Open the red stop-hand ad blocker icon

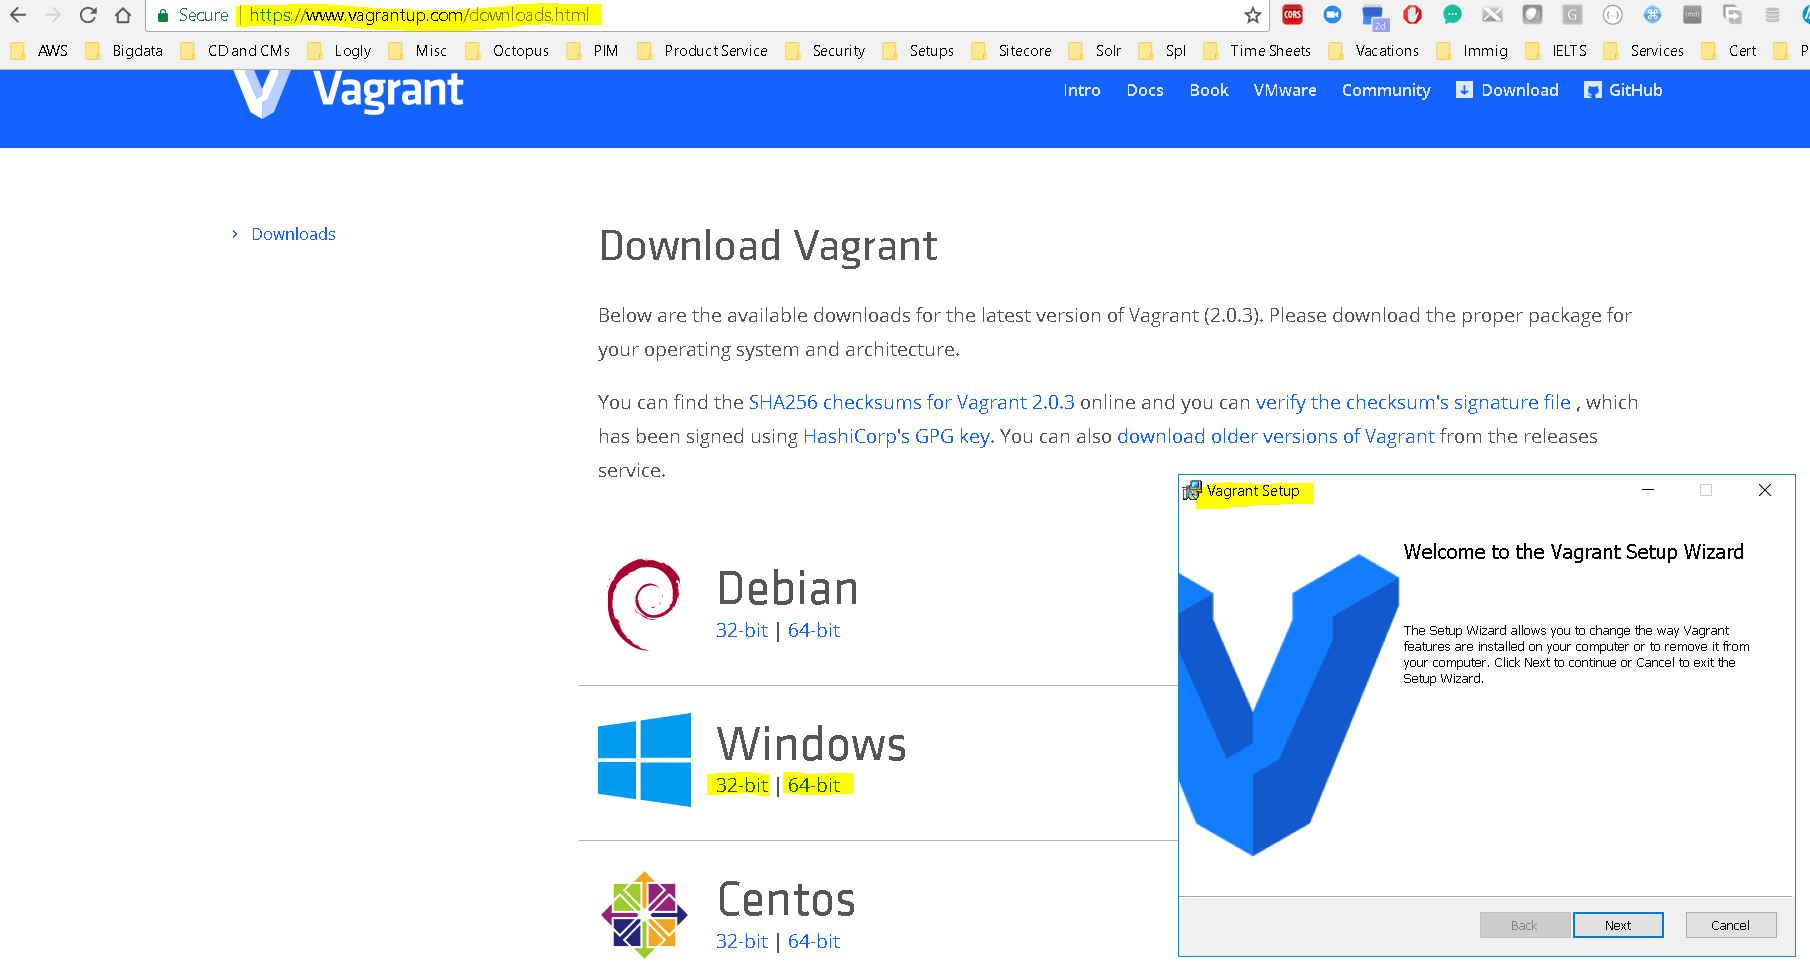(1412, 14)
